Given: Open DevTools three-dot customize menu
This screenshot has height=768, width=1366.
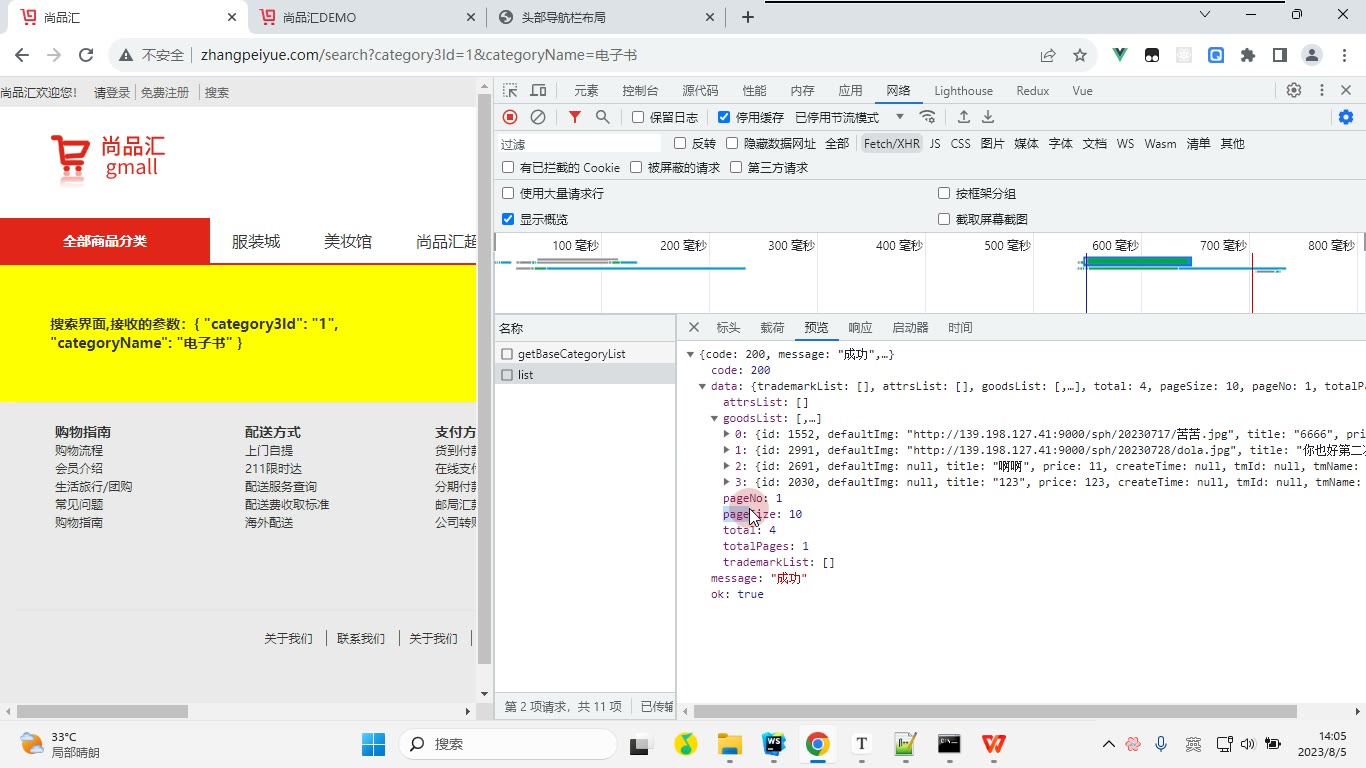Looking at the screenshot, I should 1321,90.
